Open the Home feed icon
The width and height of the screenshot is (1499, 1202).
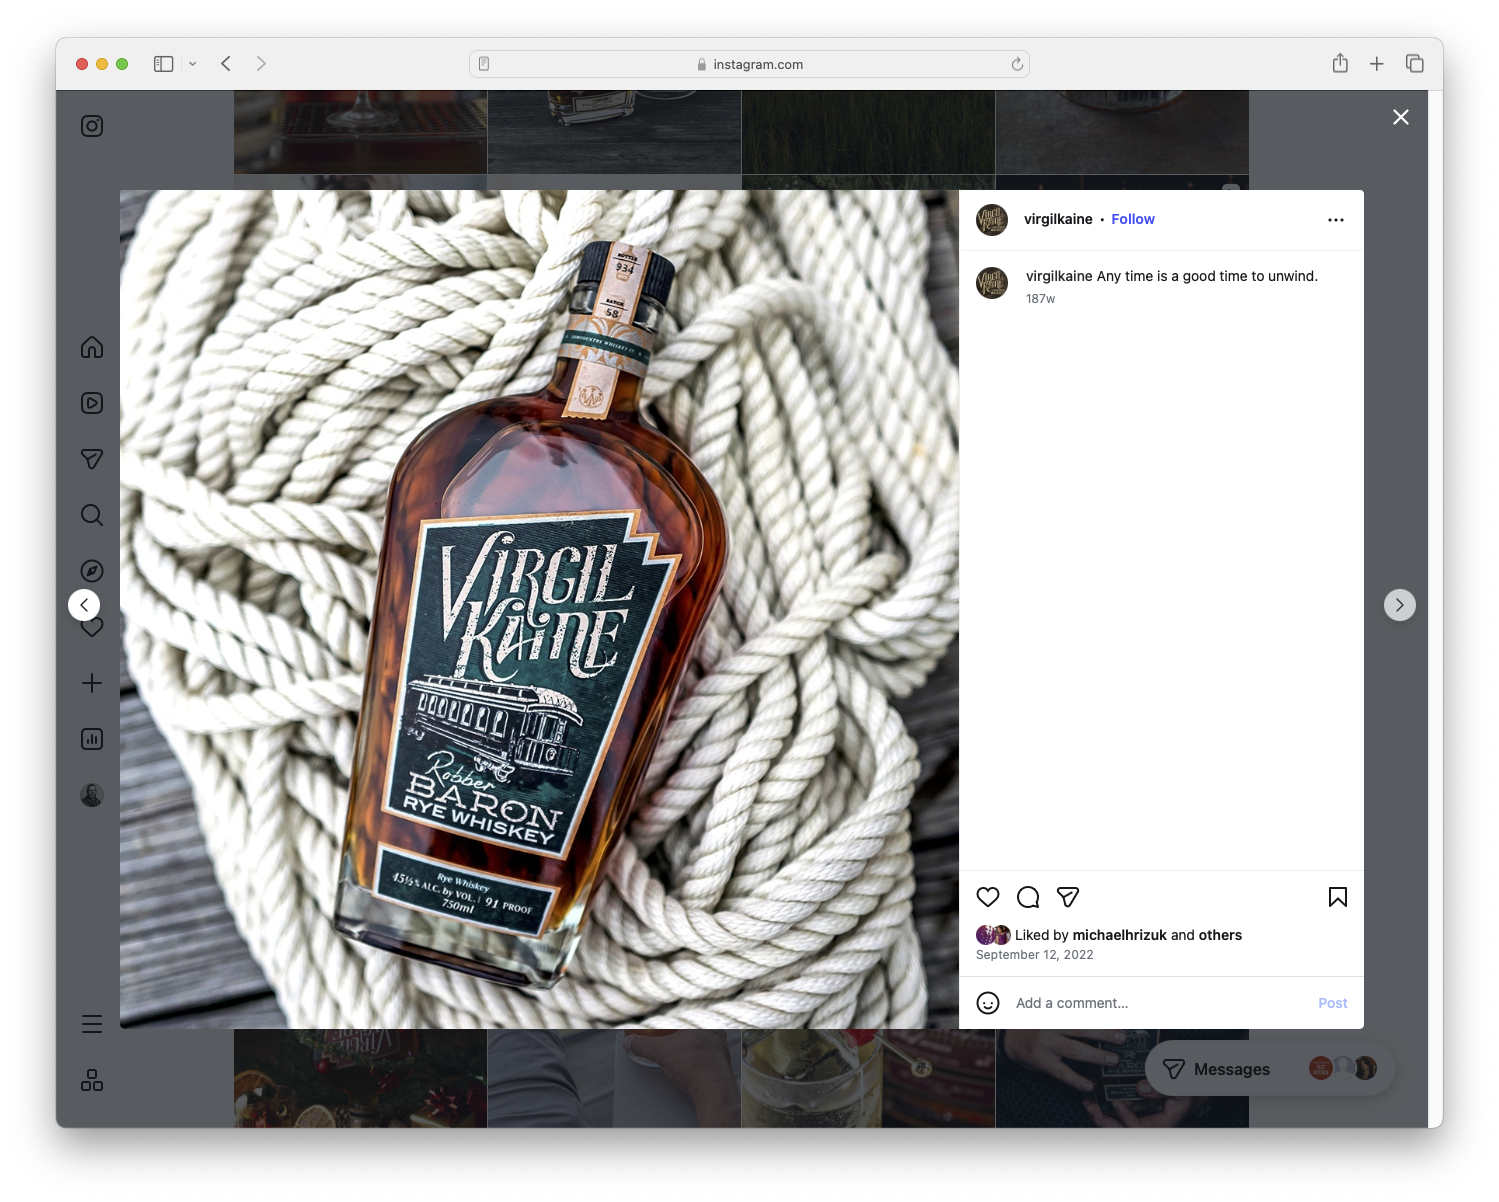[x=91, y=347]
